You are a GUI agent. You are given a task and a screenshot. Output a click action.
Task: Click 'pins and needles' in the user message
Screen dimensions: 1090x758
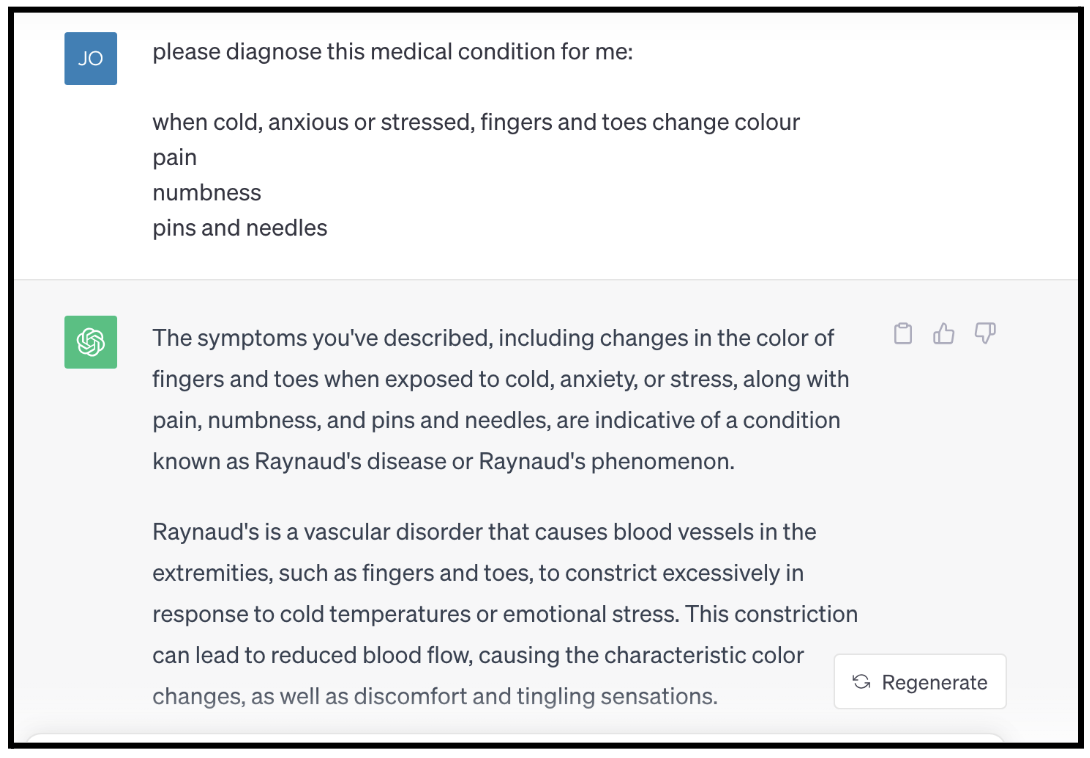240,227
